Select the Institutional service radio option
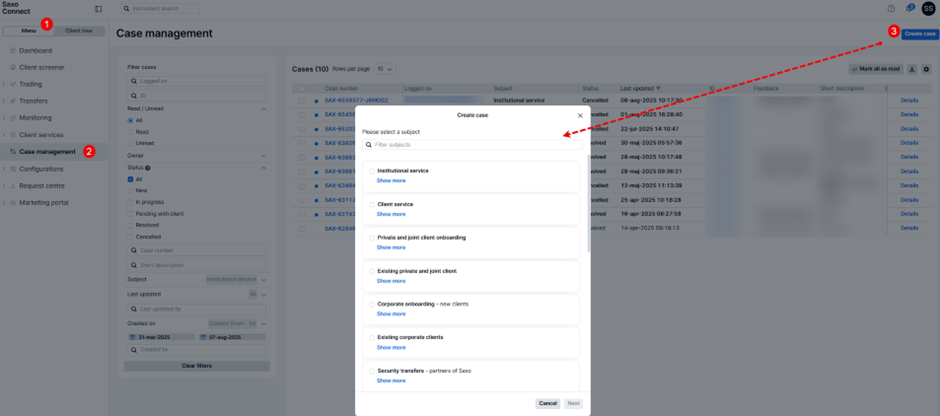This screenshot has height=416, width=940. click(x=372, y=171)
